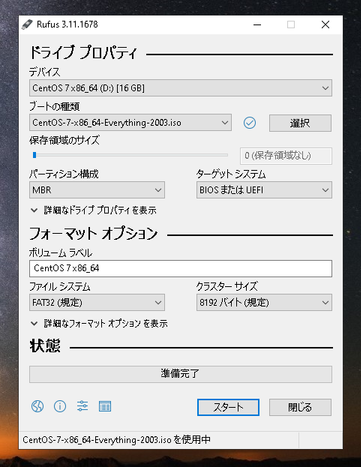Viewport: 361px width, 467px height.
Task: Click the スタート button
Action: (x=228, y=407)
